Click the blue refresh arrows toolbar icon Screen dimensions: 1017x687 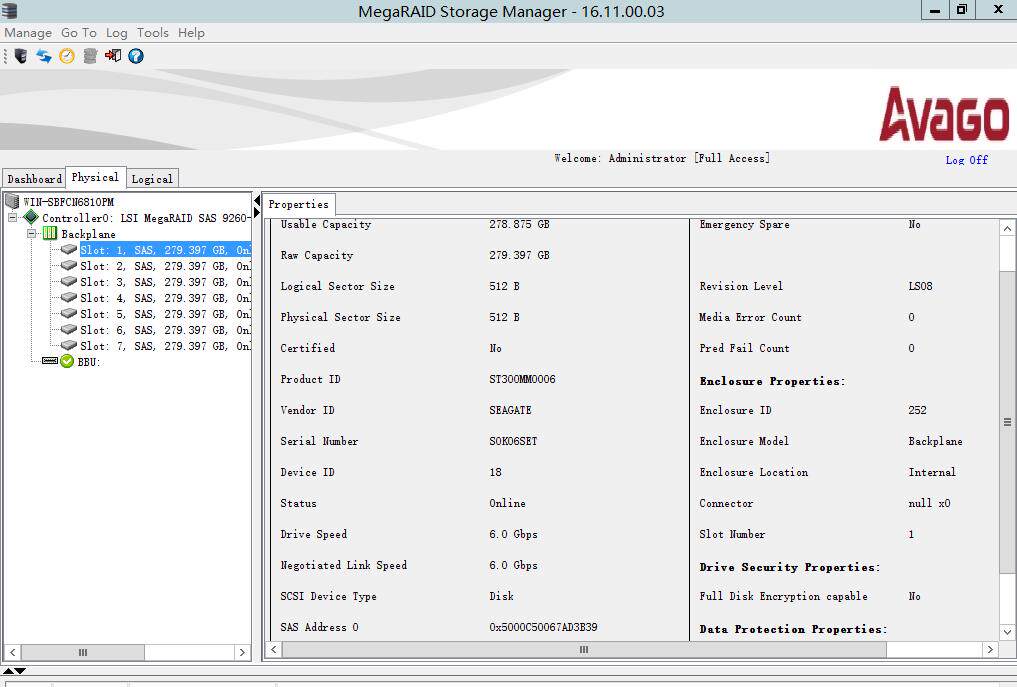[x=43, y=56]
